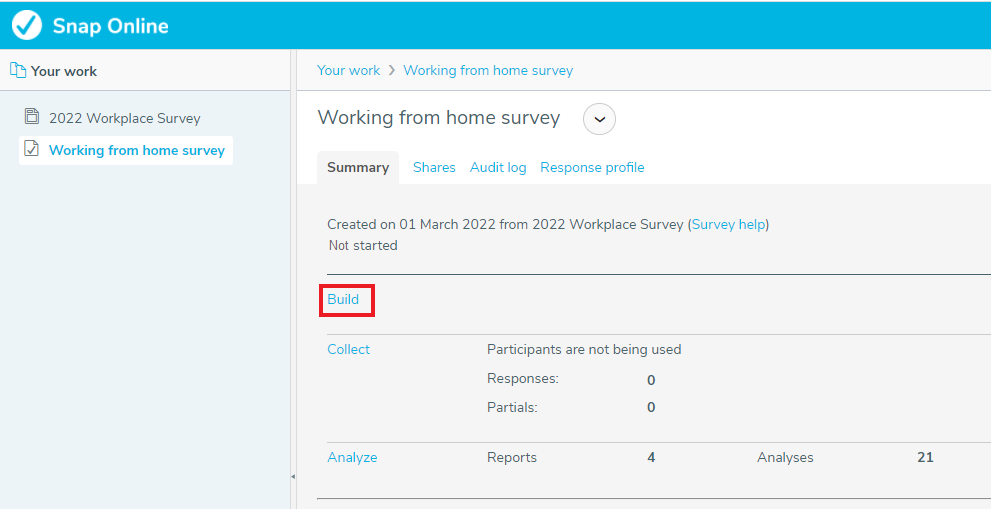991x509 pixels.
Task: Open the survey options dropdown arrow
Action: (599, 119)
